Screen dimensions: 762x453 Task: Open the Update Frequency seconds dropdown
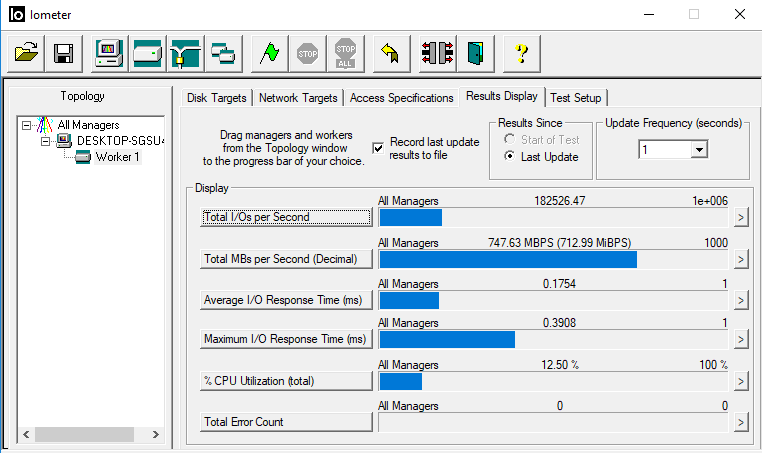699,150
